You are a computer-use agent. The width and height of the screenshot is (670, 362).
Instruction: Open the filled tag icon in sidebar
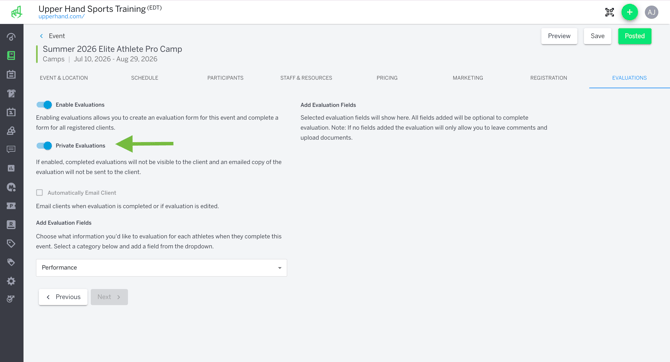click(x=11, y=262)
